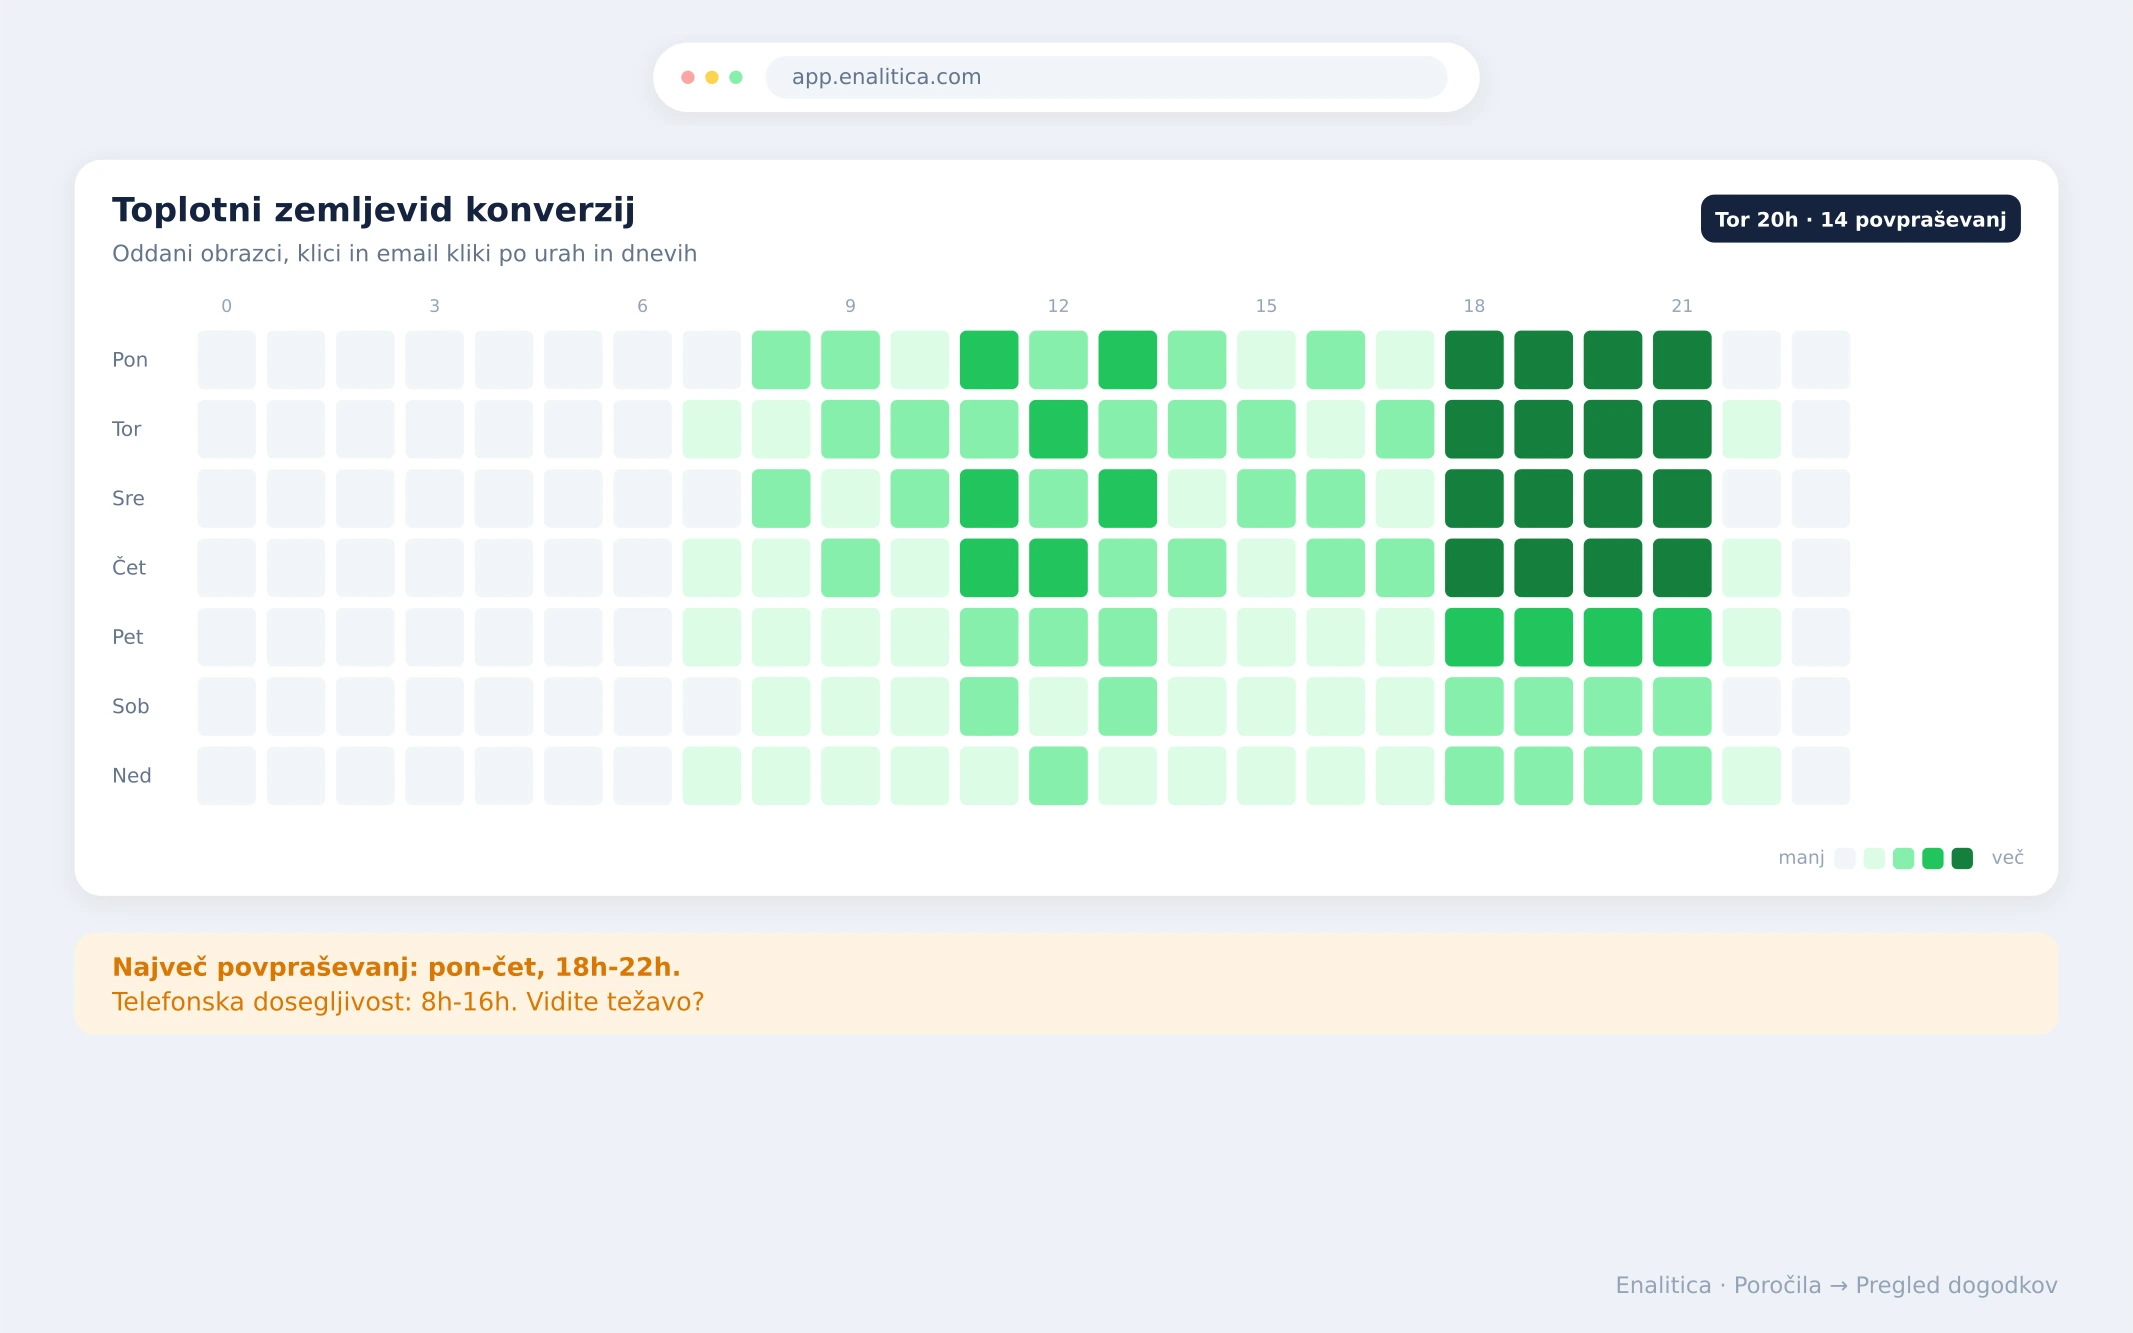Screen dimensions: 2133x1333
Task: Select the Pet row cell at hour 18
Action: 1474,637
